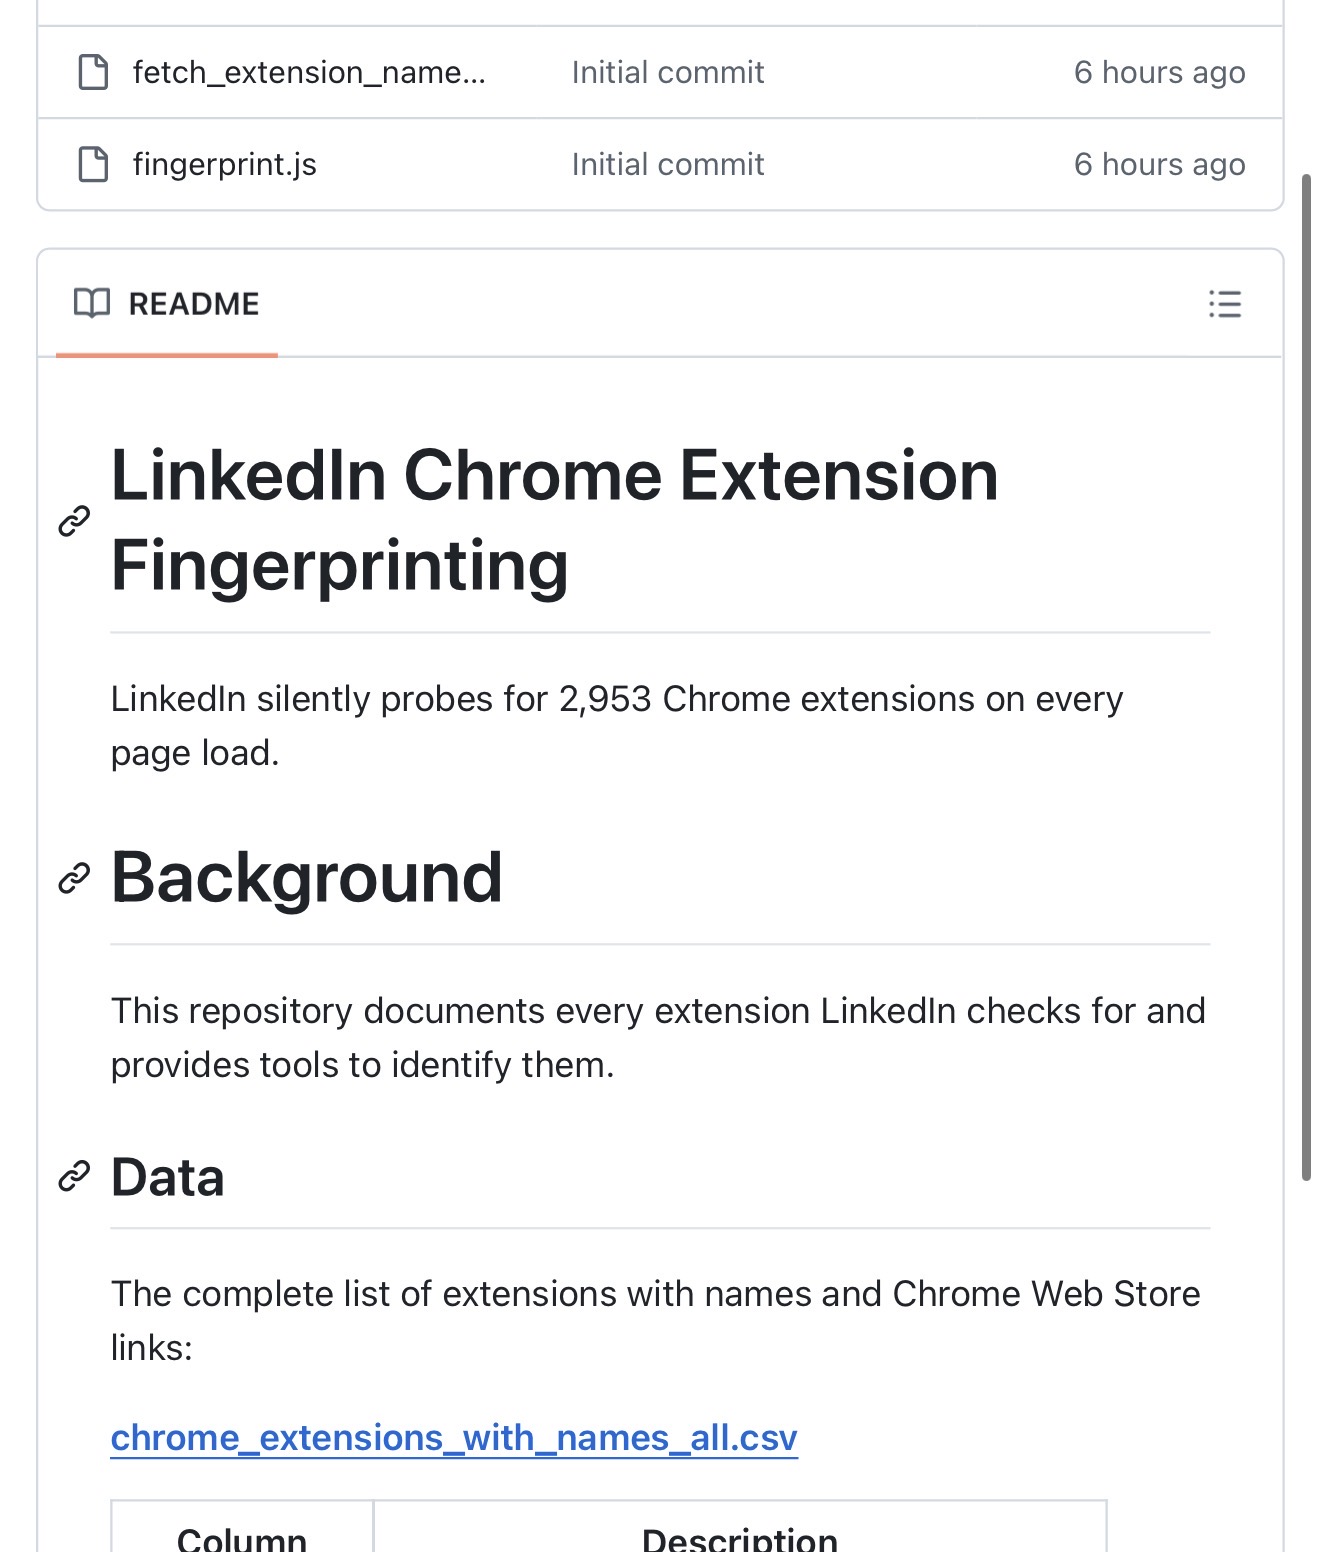Viewport: 1320px width, 1552px height.
Task: Click the '6 hours ago' timestamp for fingerprint.js
Action: 1159,164
